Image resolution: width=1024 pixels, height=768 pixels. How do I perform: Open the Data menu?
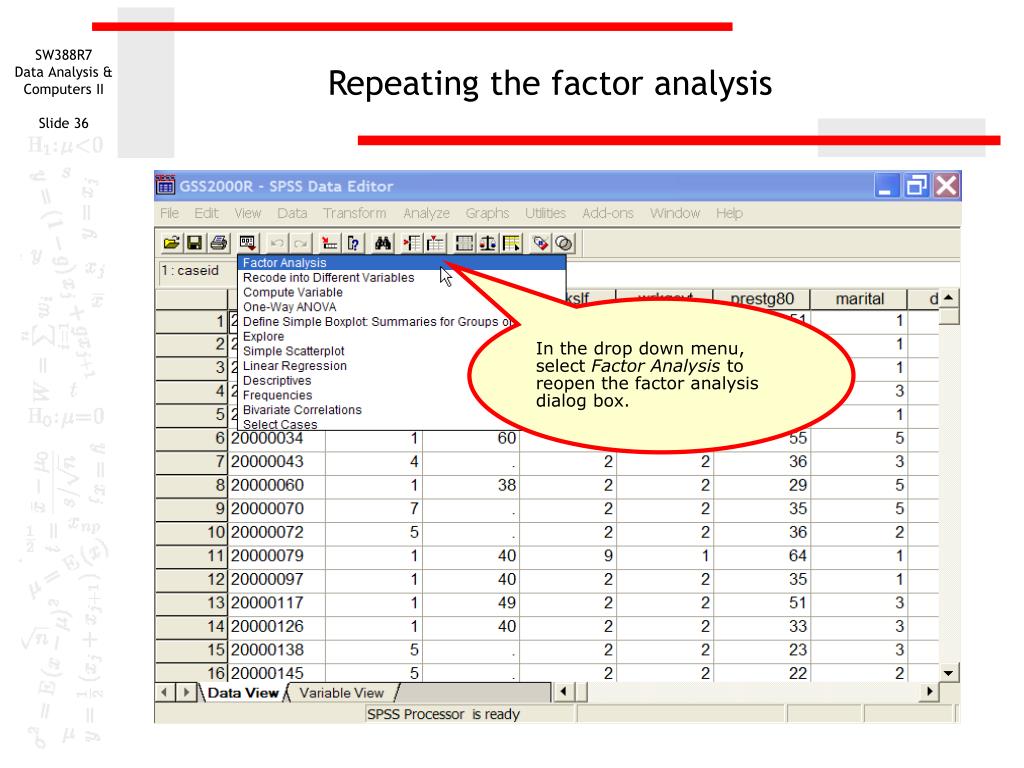(x=292, y=213)
